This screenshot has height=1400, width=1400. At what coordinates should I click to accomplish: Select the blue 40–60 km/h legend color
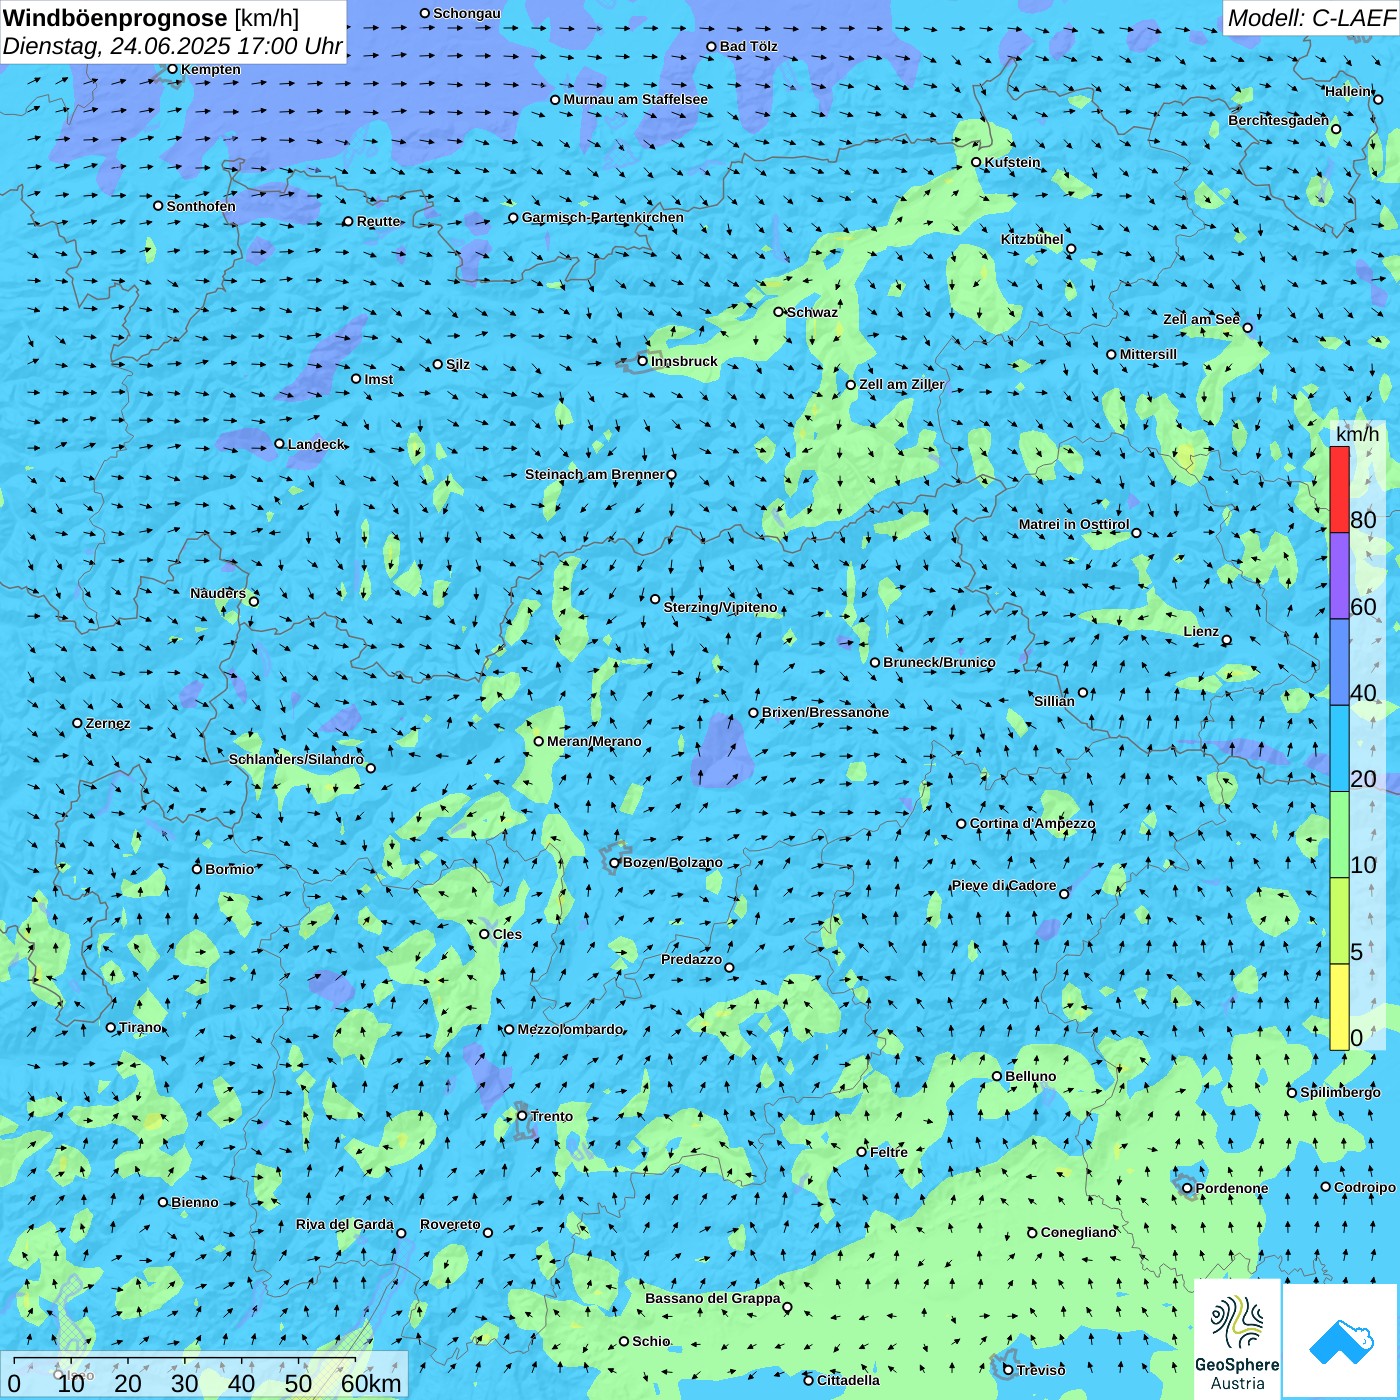click(1339, 663)
